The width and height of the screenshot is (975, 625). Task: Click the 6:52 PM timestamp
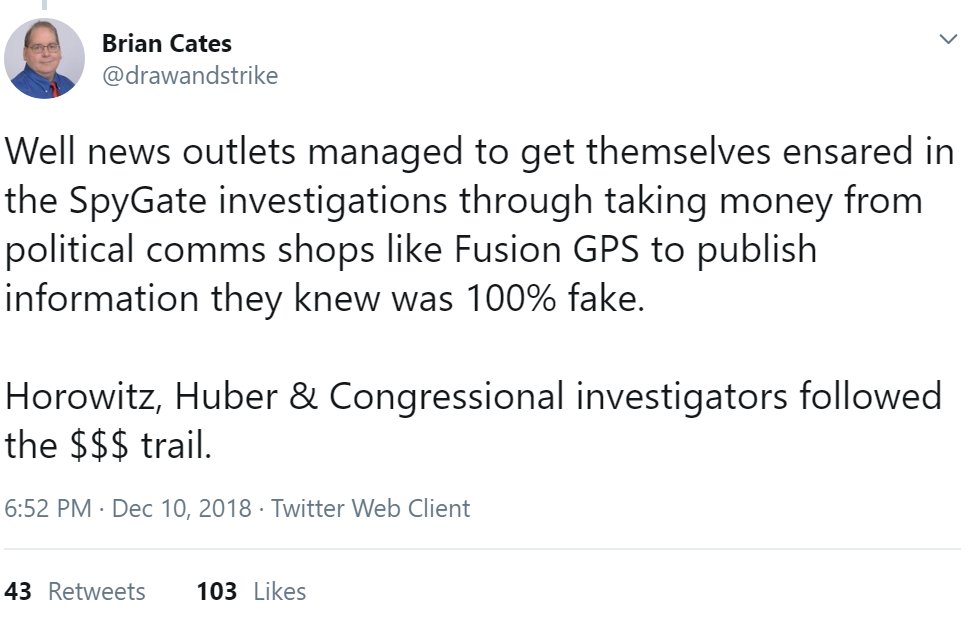point(50,508)
